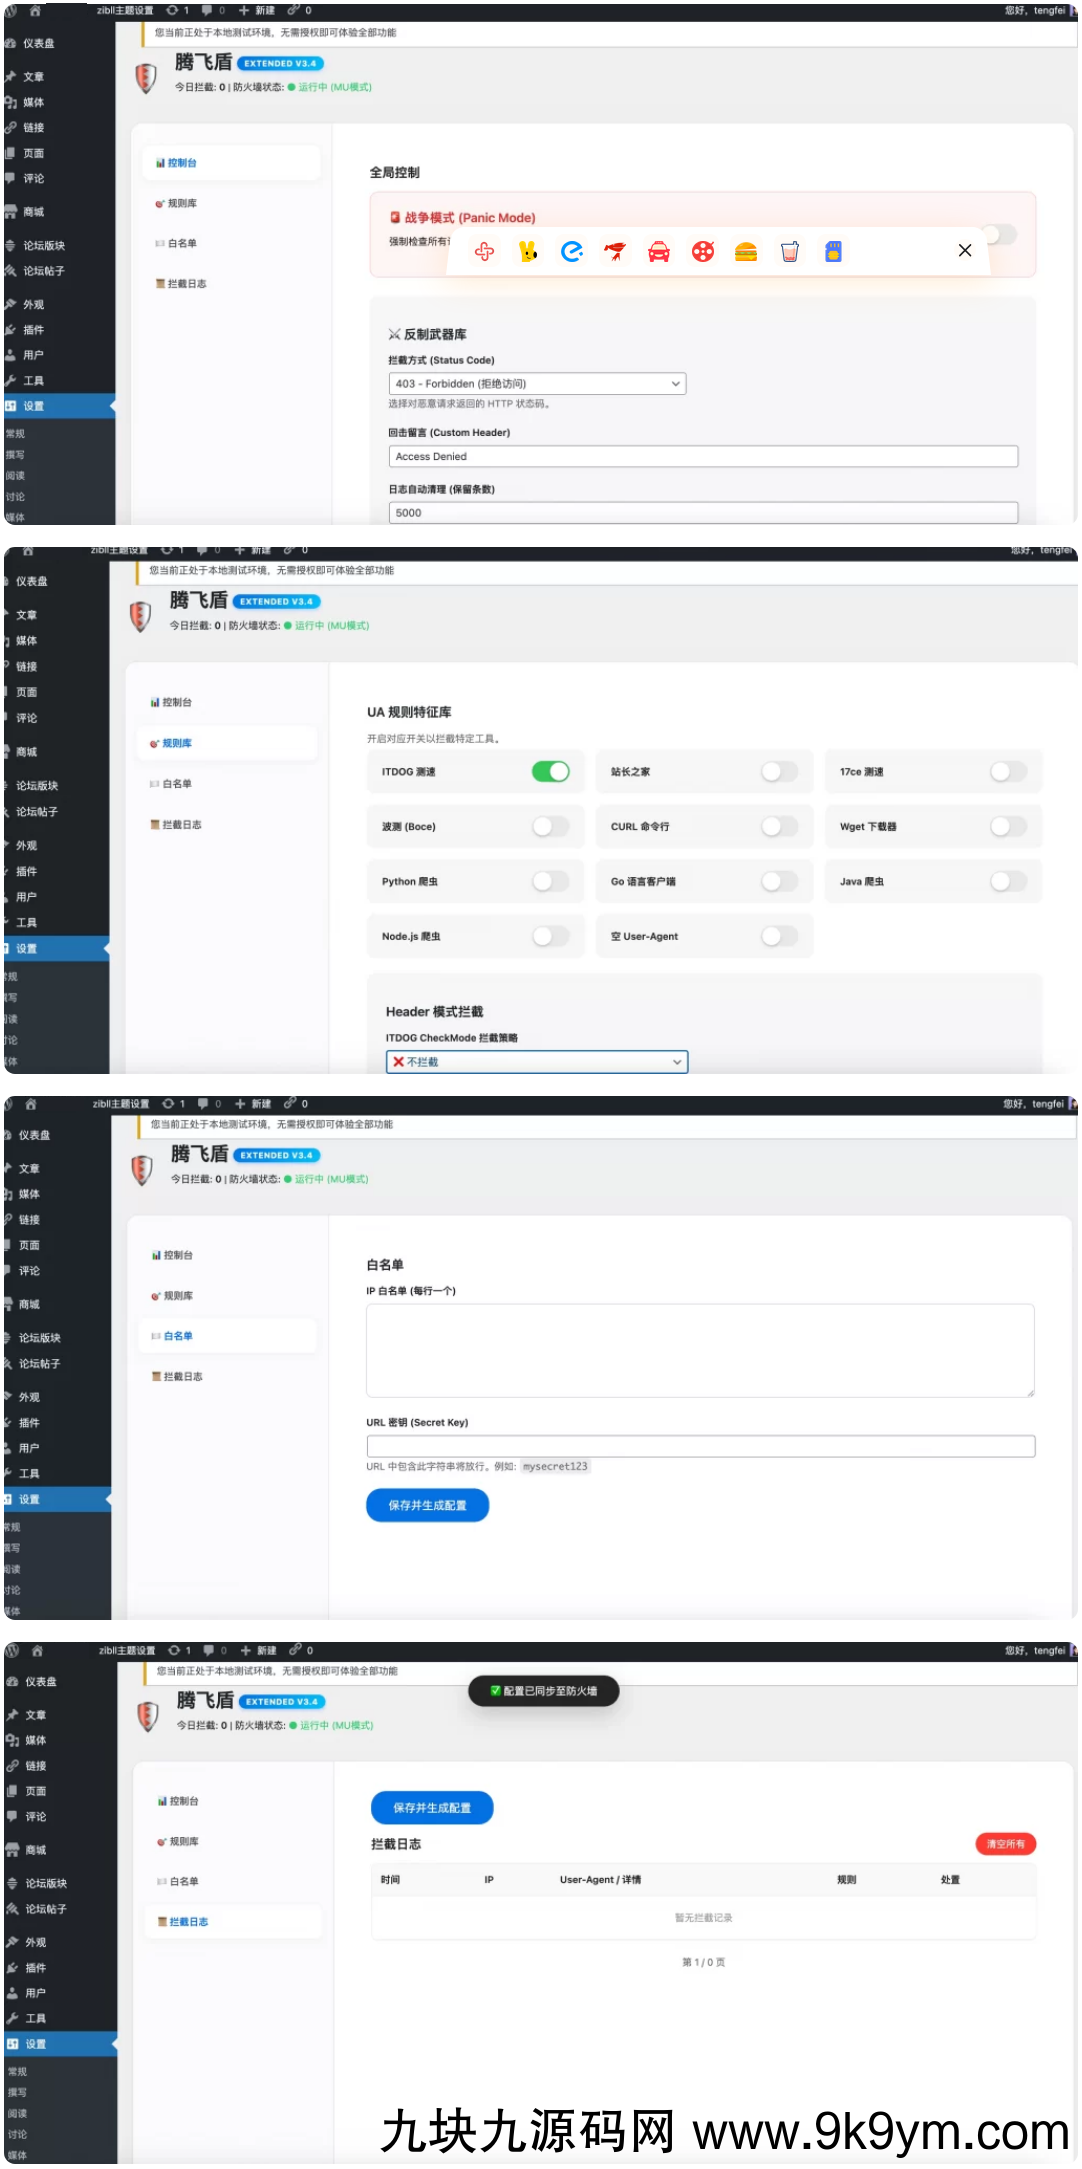Focus the Access Denied custom header field
The width and height of the screenshot is (1082, 2169).
click(703, 457)
